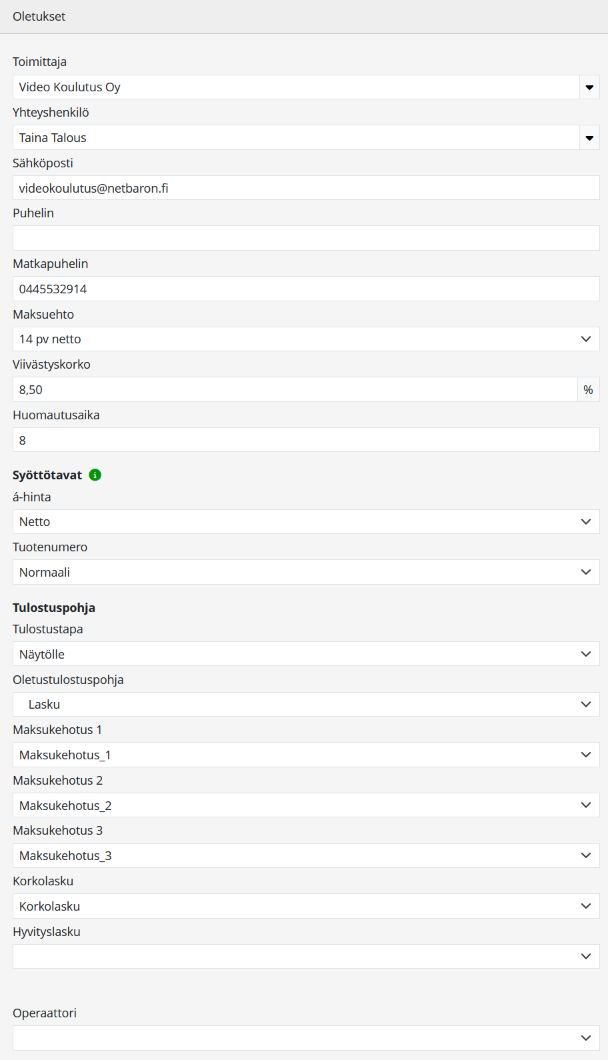Click the Sähköposti email field

(x=305, y=188)
